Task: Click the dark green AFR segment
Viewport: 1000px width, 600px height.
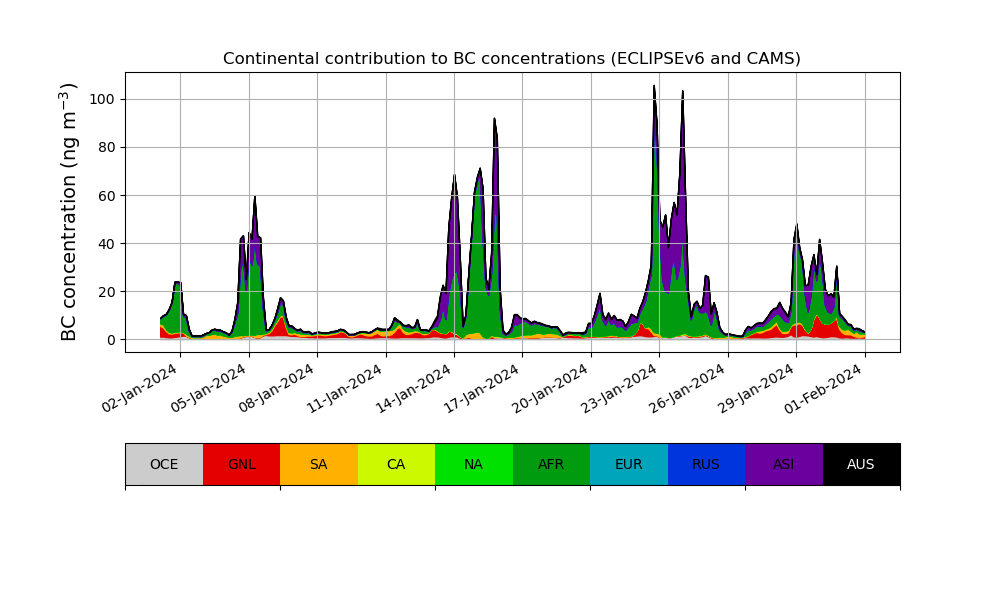Action: [551, 464]
